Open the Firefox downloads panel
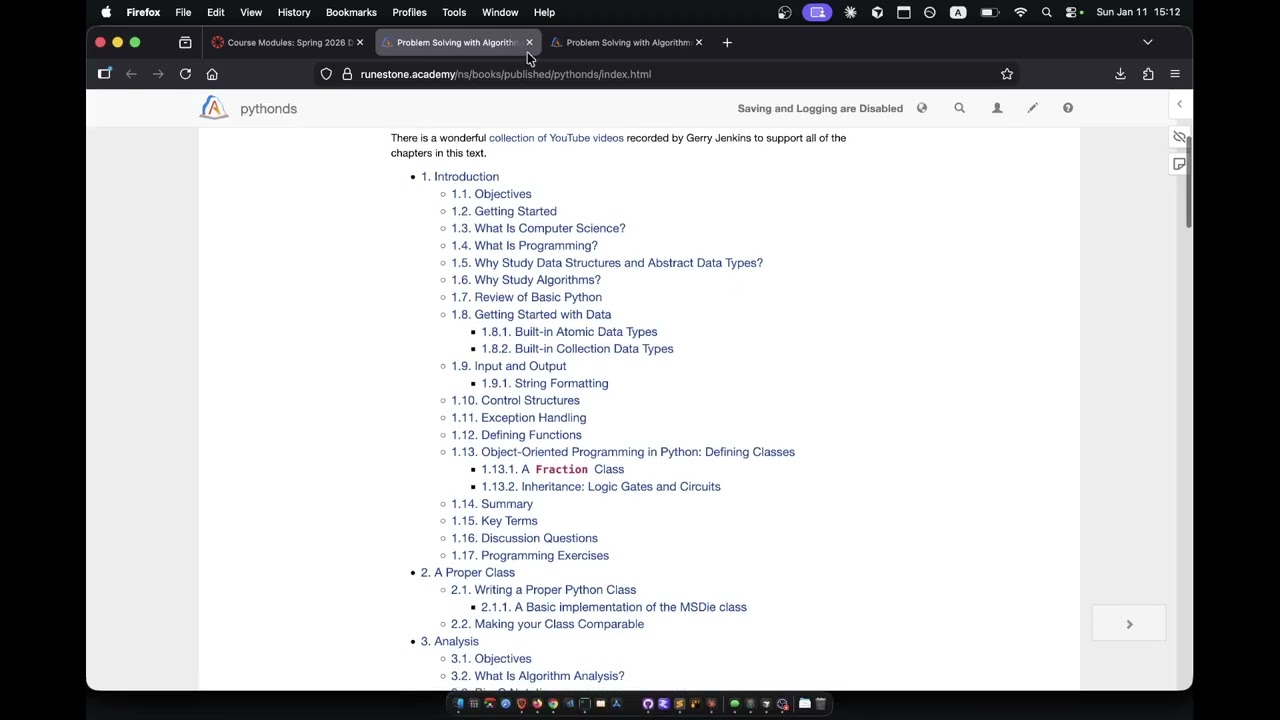Image resolution: width=1280 pixels, height=720 pixels. [x=1120, y=74]
